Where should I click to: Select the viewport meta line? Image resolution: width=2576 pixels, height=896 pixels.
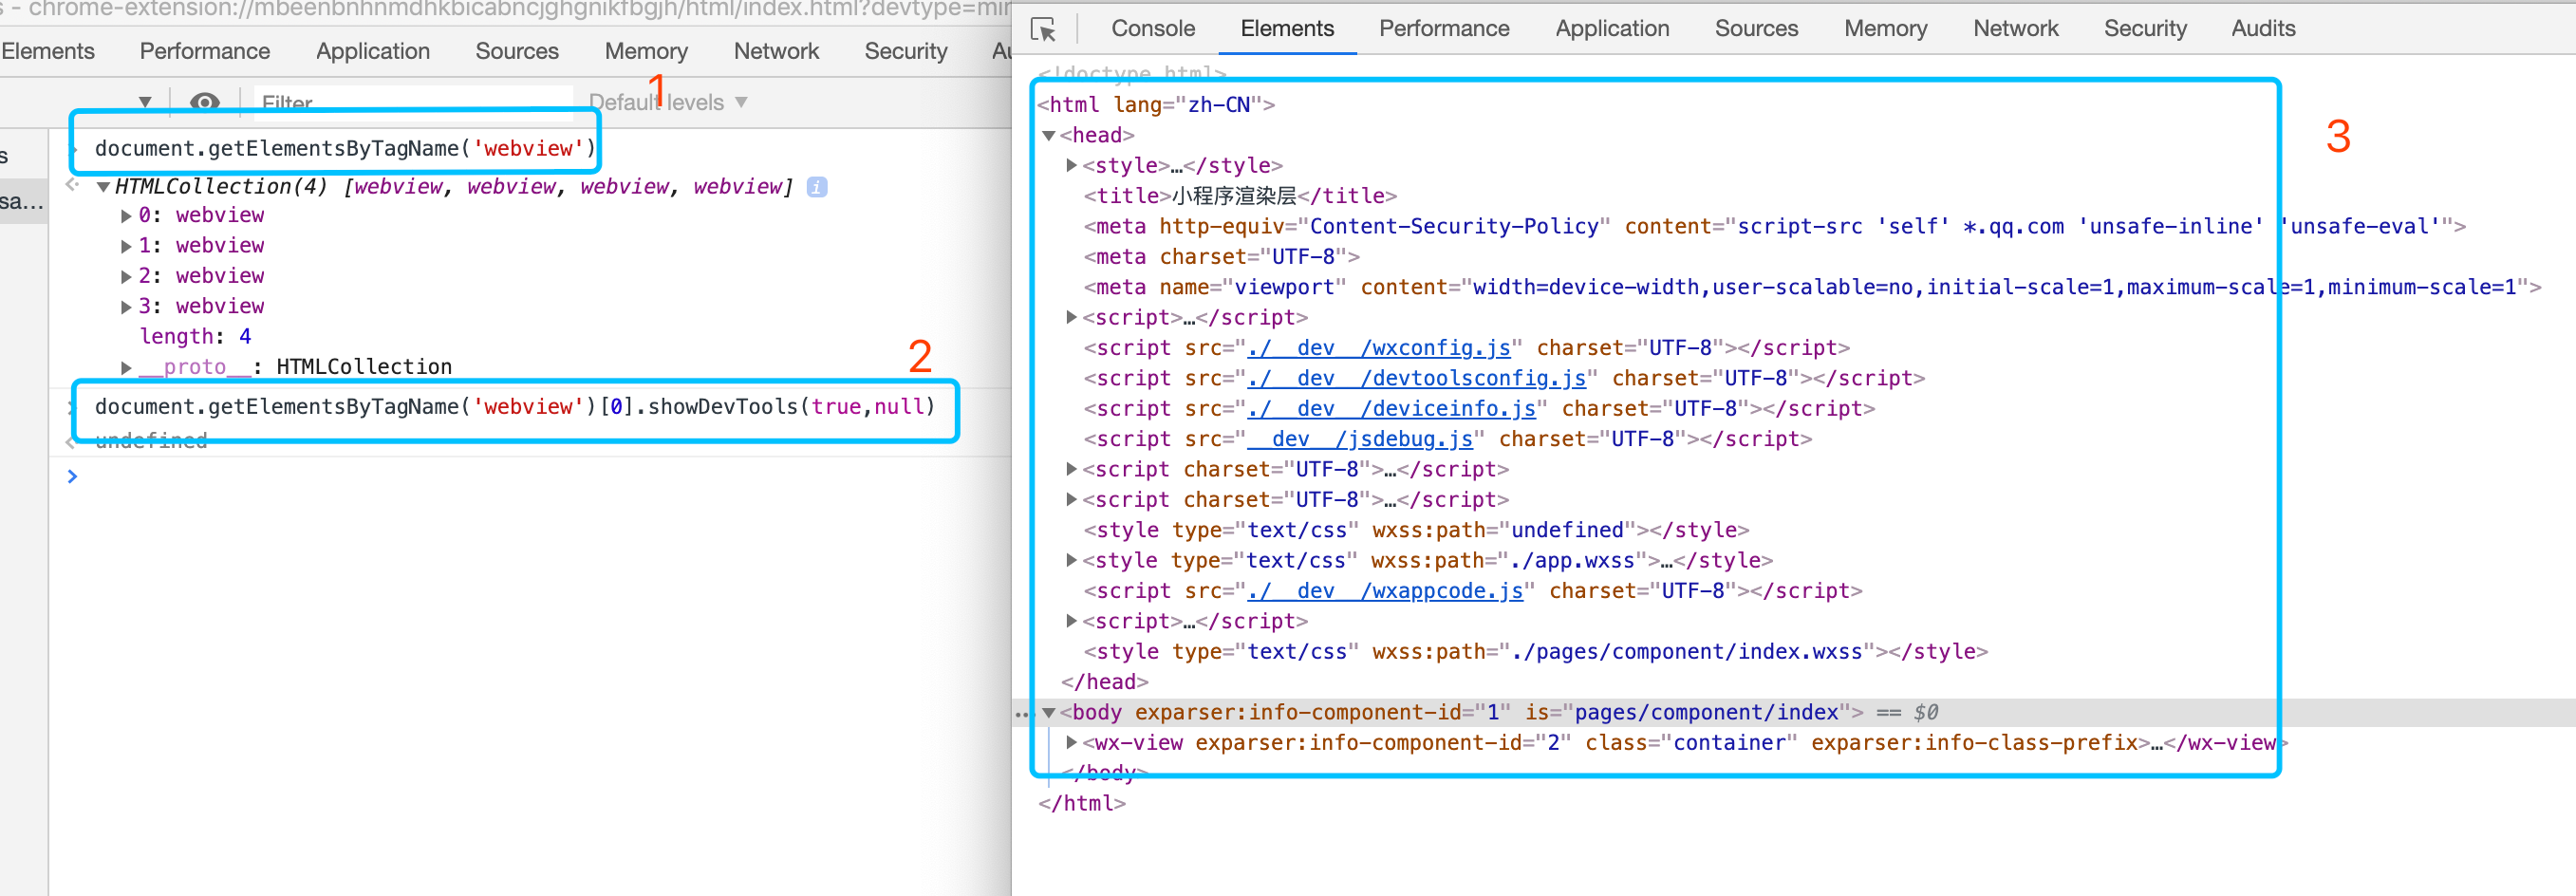click(x=1812, y=288)
